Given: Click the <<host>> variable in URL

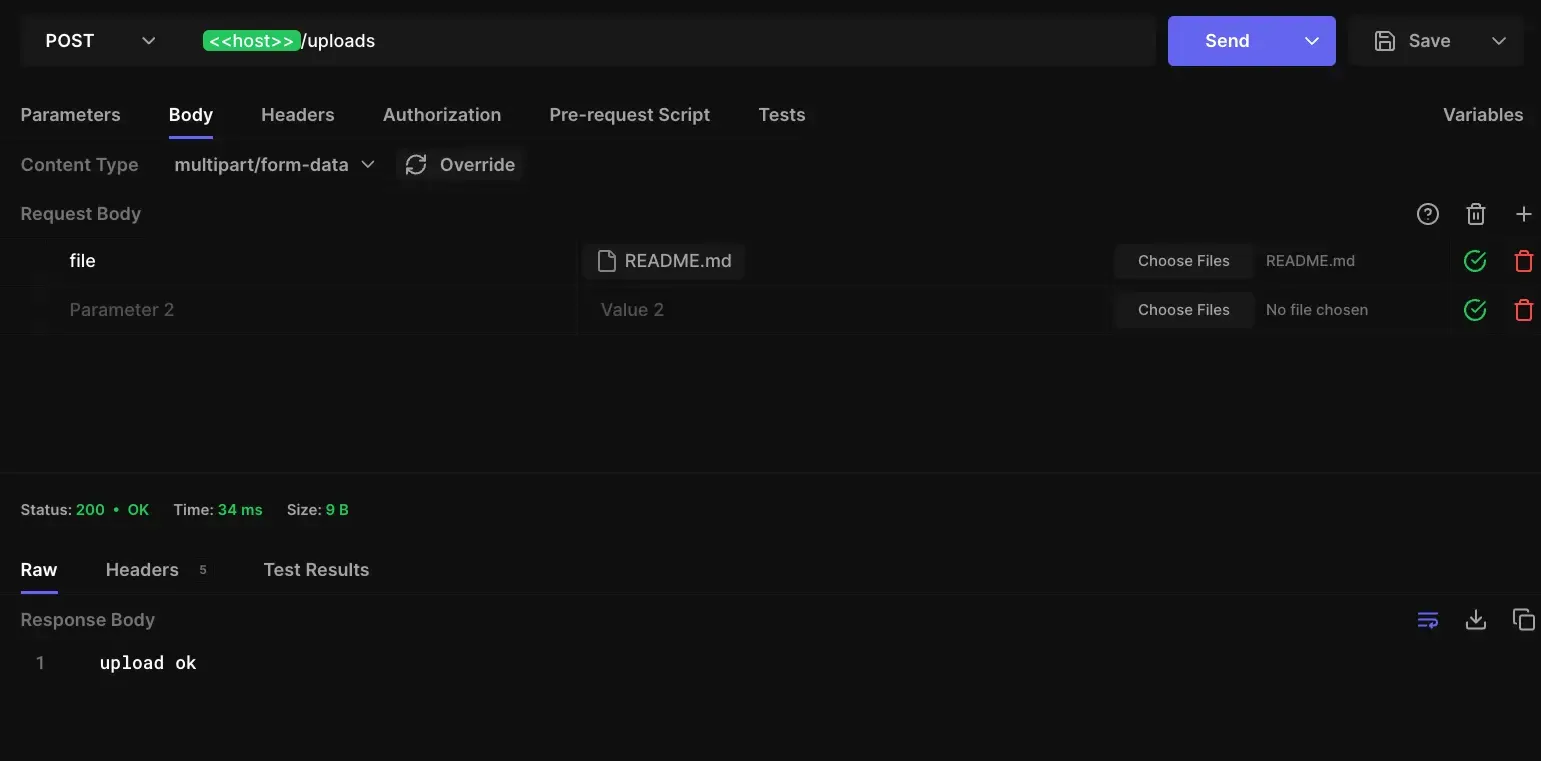Looking at the screenshot, I should pos(252,41).
